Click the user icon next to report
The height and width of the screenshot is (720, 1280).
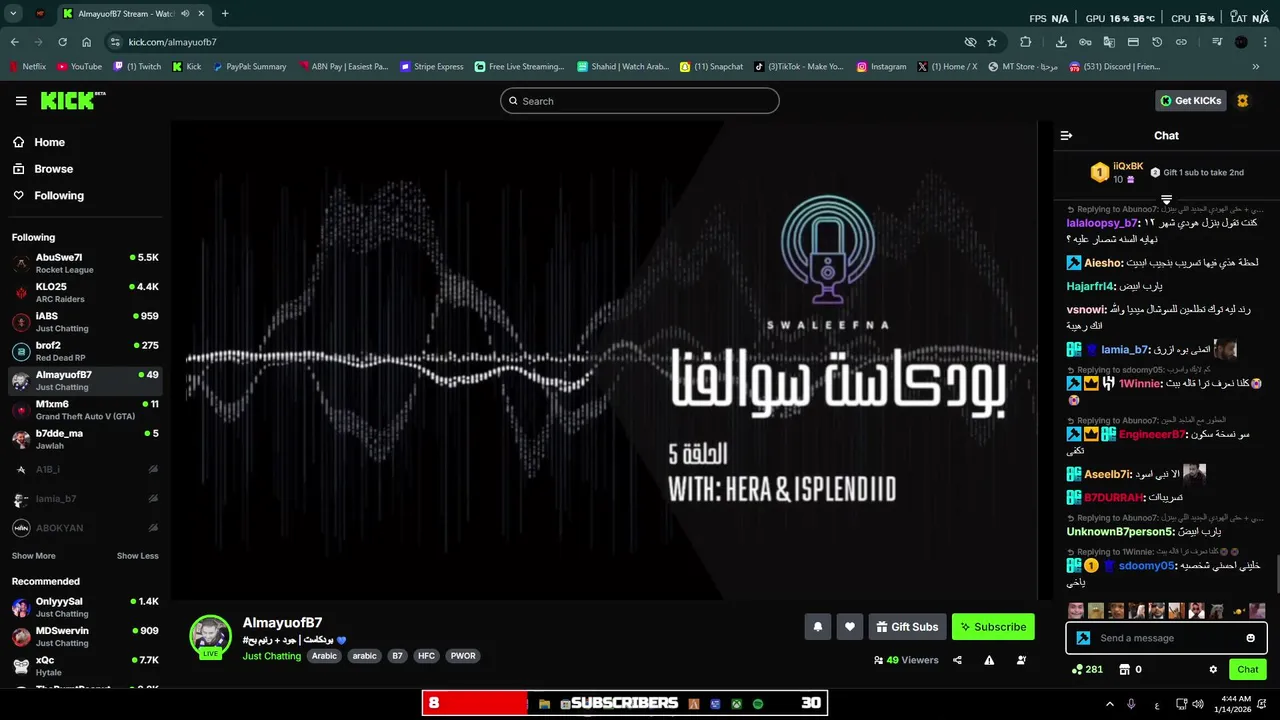(x=1021, y=660)
